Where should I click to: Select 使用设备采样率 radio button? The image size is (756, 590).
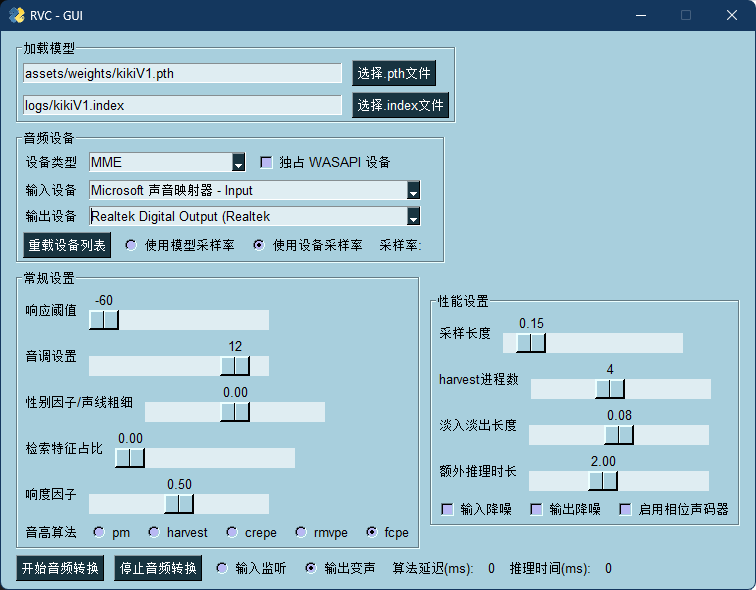tap(259, 245)
